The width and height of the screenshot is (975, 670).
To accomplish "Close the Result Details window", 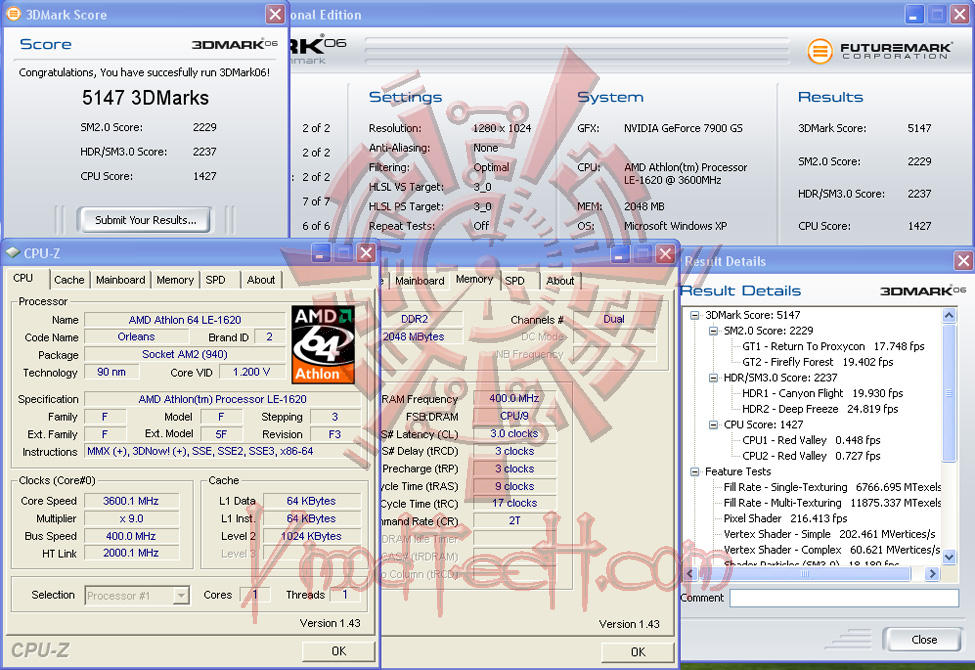I will (x=963, y=261).
